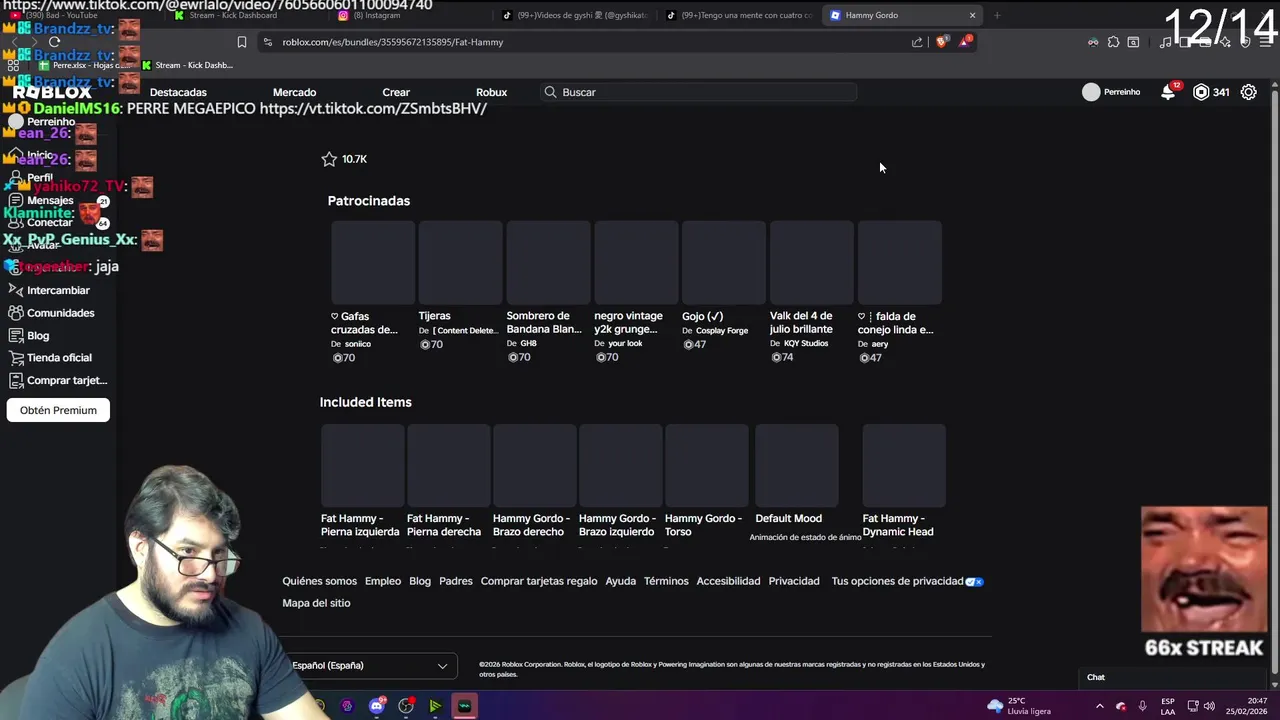The image size is (1280, 720).
Task: Switch to the Tengo una mente TikTok tab
Action: coord(738,15)
